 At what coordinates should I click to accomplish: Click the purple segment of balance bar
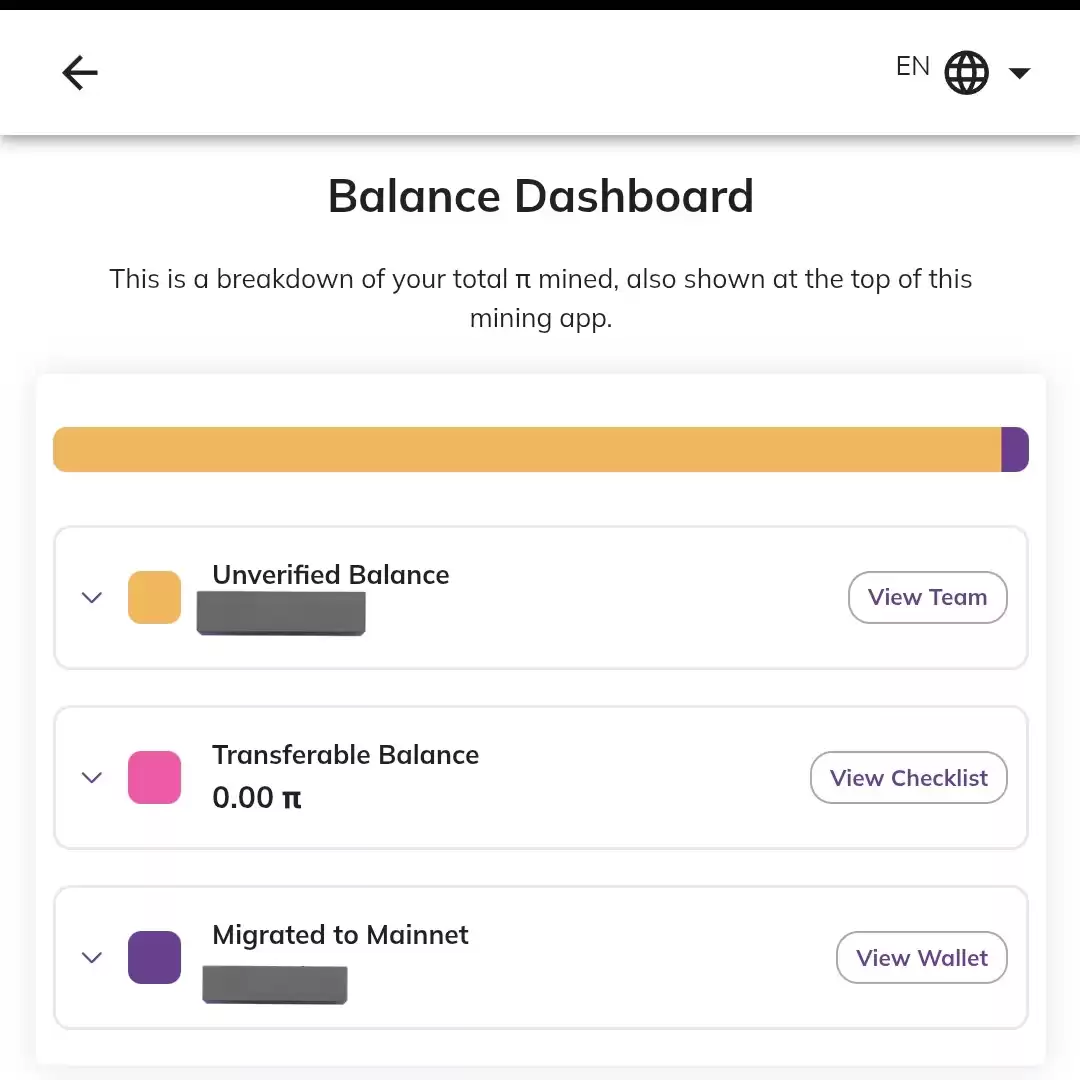[1015, 450]
